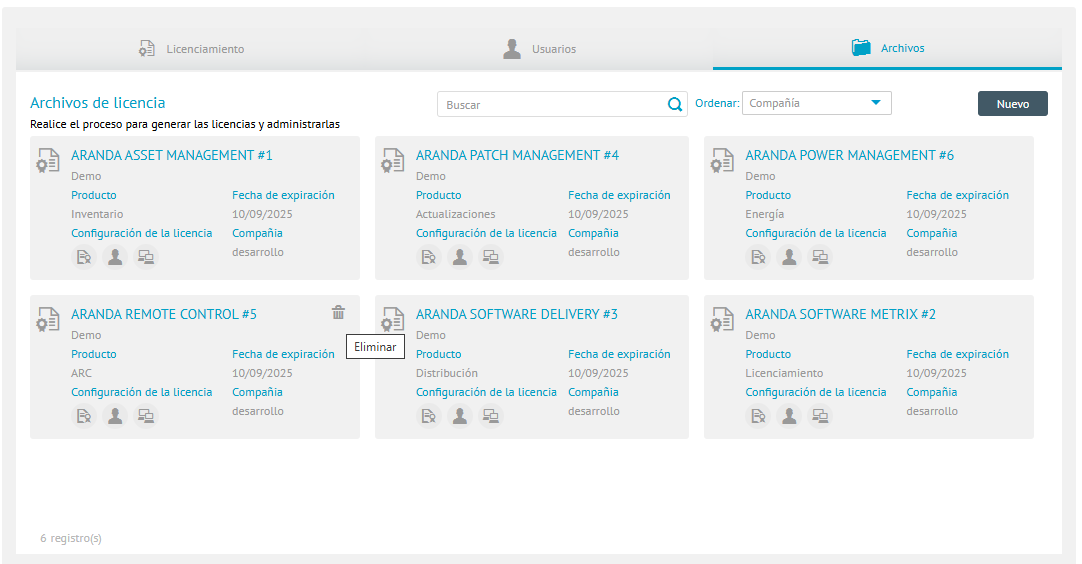Image resolution: width=1082 pixels, height=564 pixels.
Task: Click 'desarrollo' company in Software Delivery card
Action: (593, 411)
